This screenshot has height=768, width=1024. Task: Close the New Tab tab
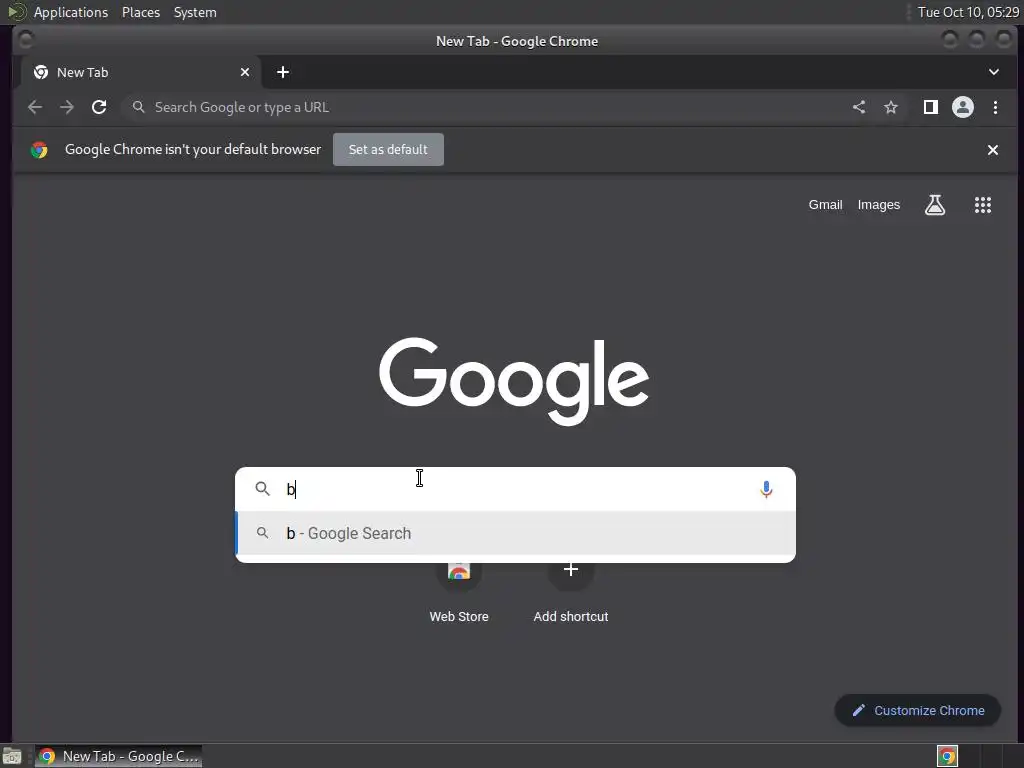pyautogui.click(x=245, y=72)
